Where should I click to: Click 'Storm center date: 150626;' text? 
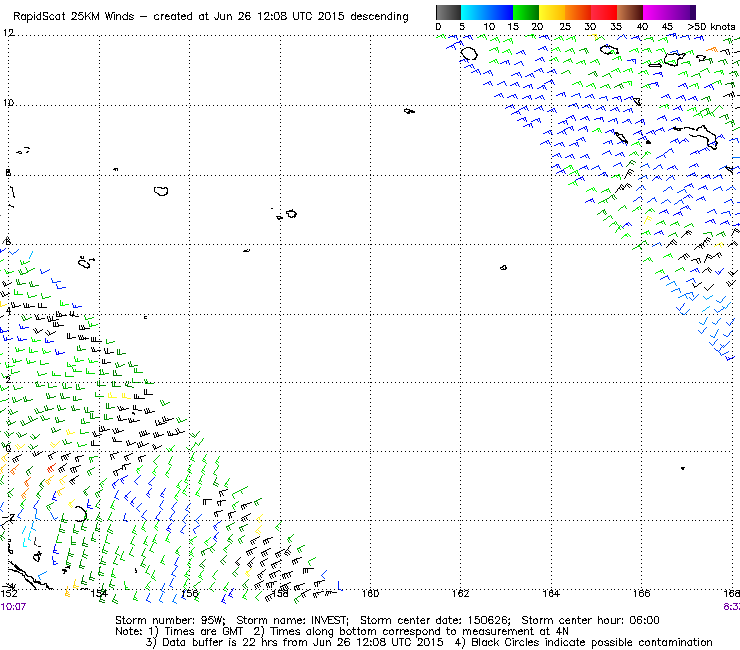click(x=435, y=620)
